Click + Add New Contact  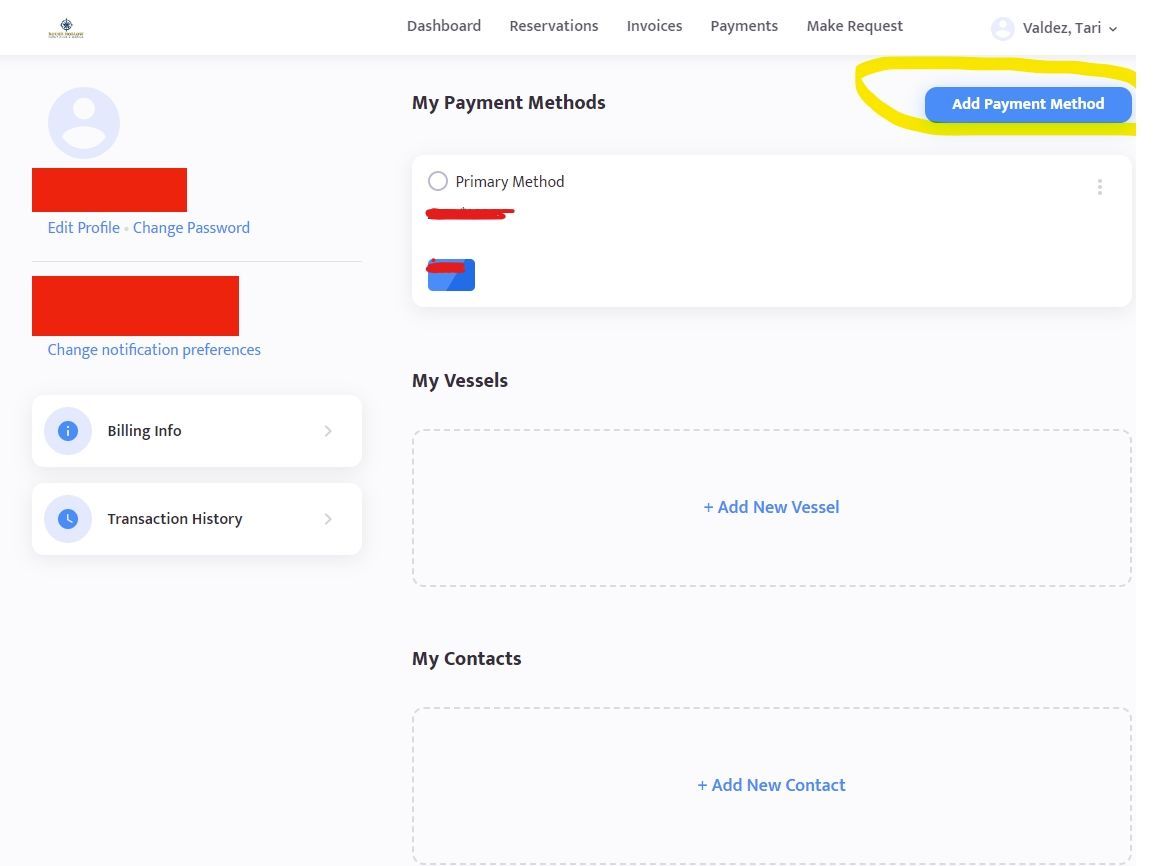(771, 785)
